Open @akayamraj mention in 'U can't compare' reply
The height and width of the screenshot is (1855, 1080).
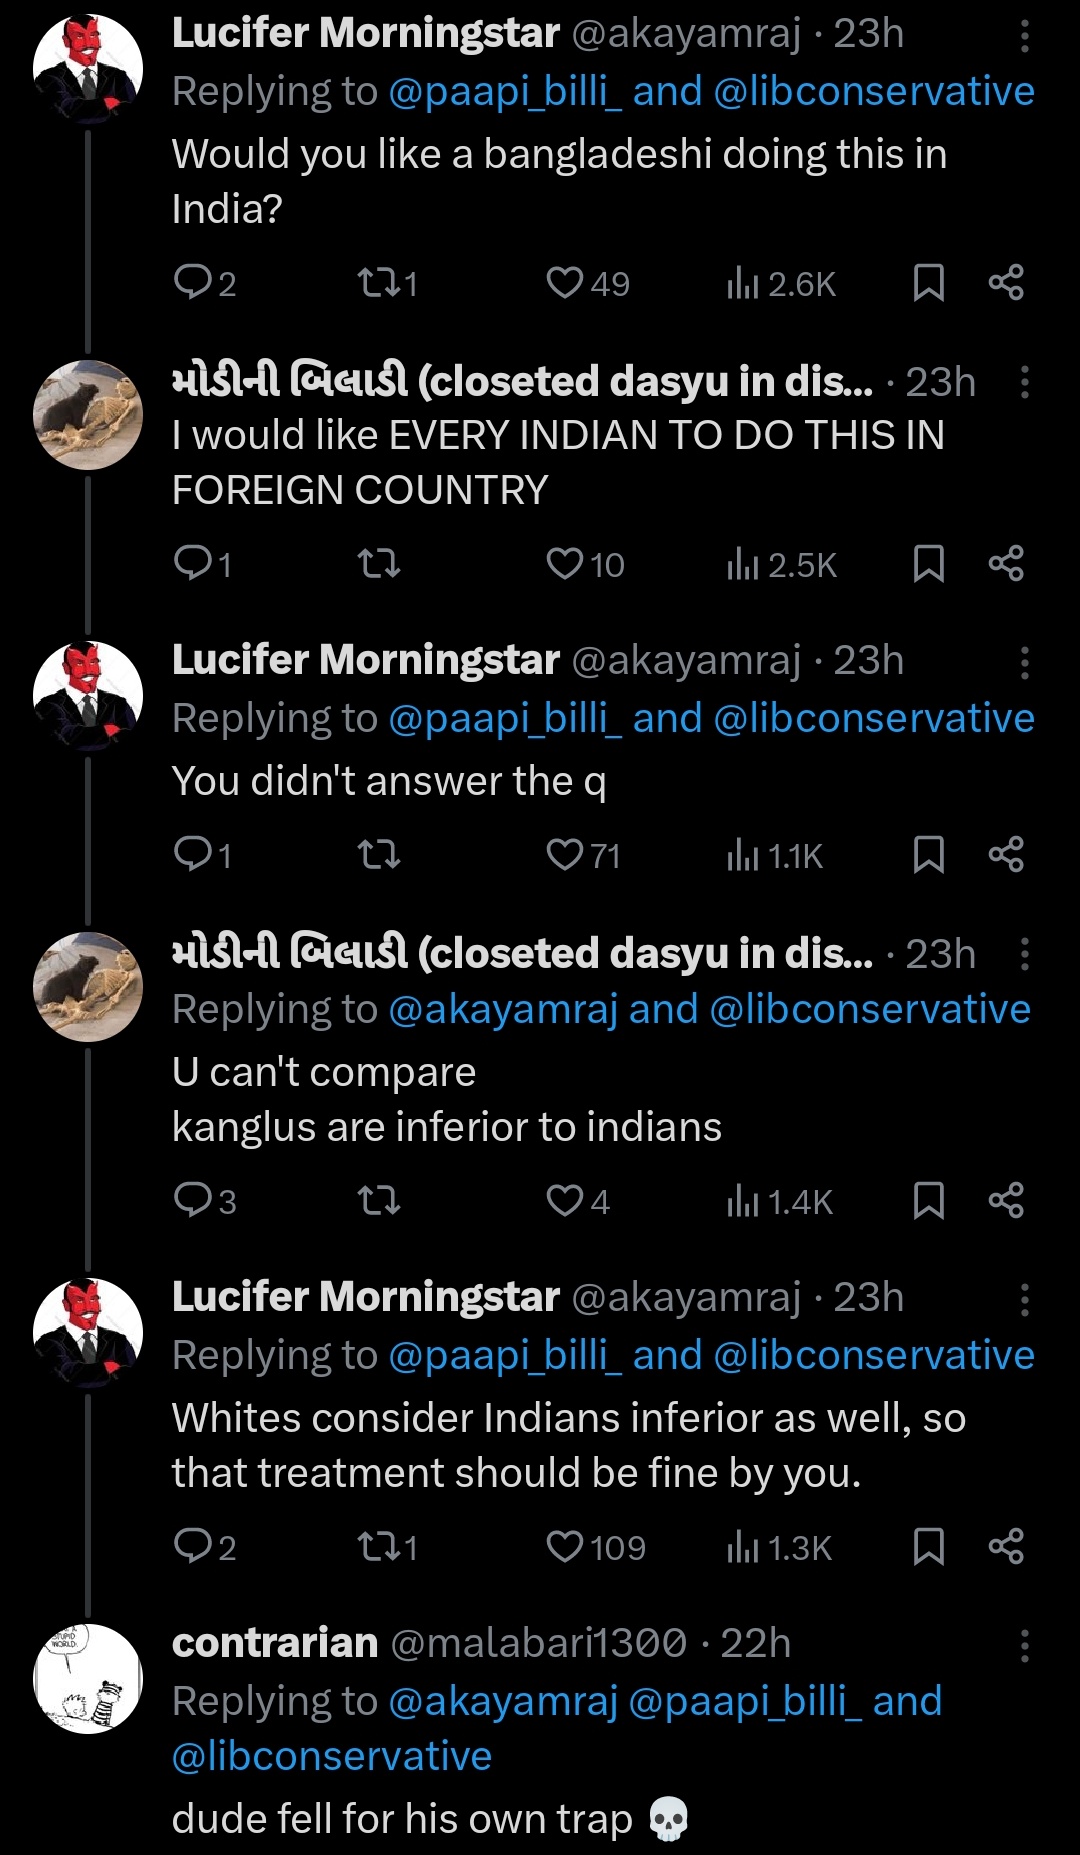click(503, 1009)
